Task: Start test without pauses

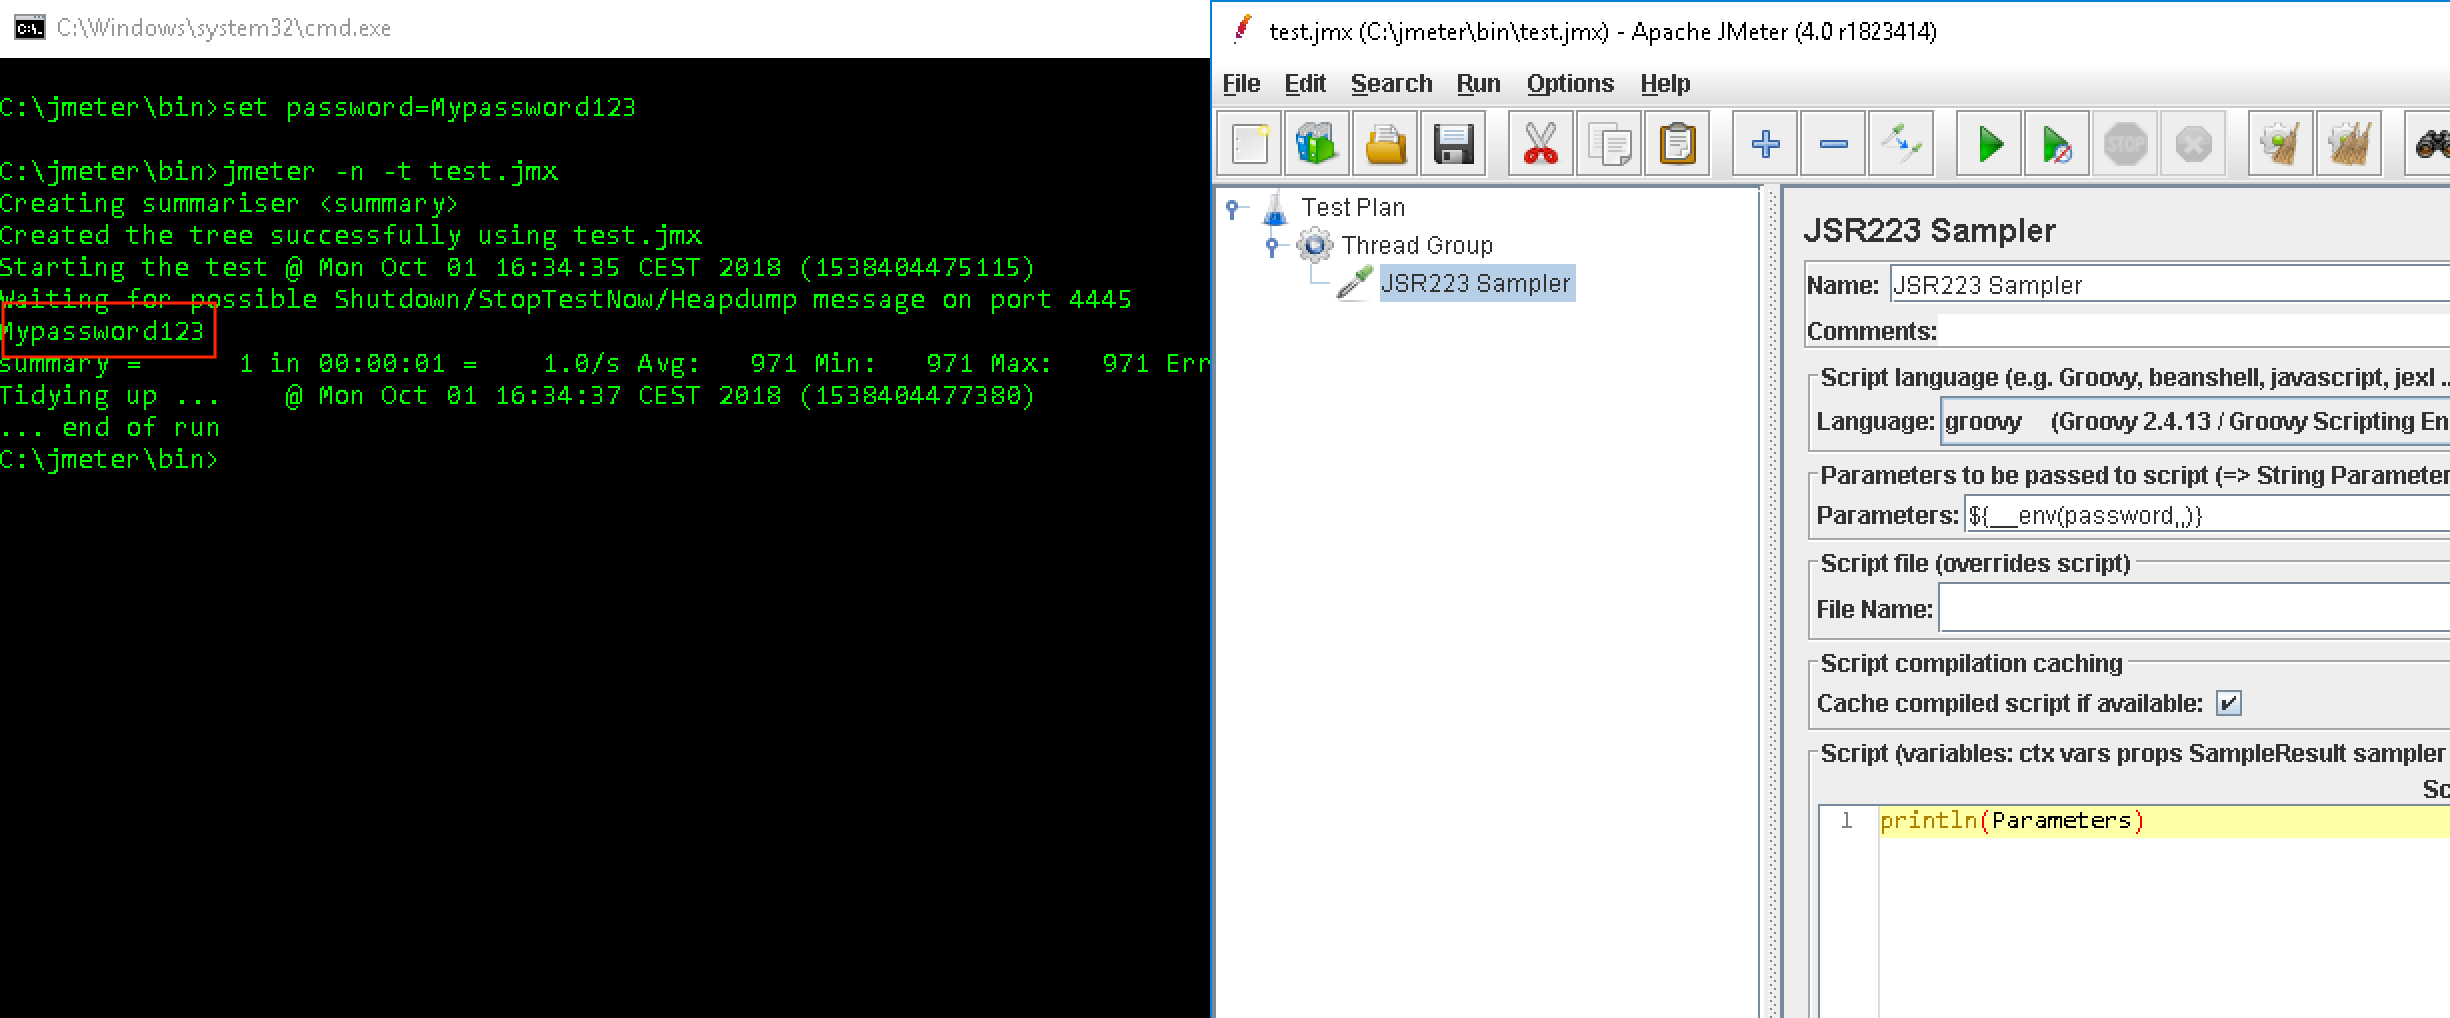Action: [x=2056, y=143]
